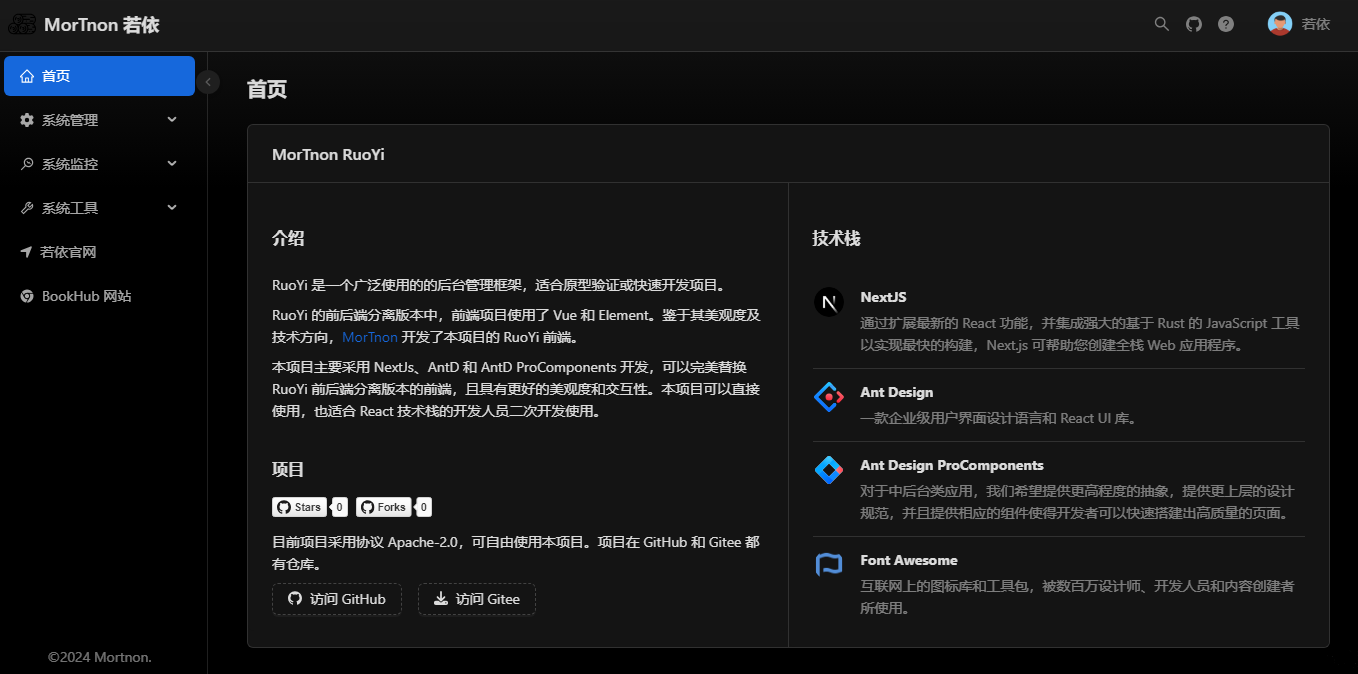
Task: Select the 若依官网 paper-plane icon
Action: click(27, 251)
